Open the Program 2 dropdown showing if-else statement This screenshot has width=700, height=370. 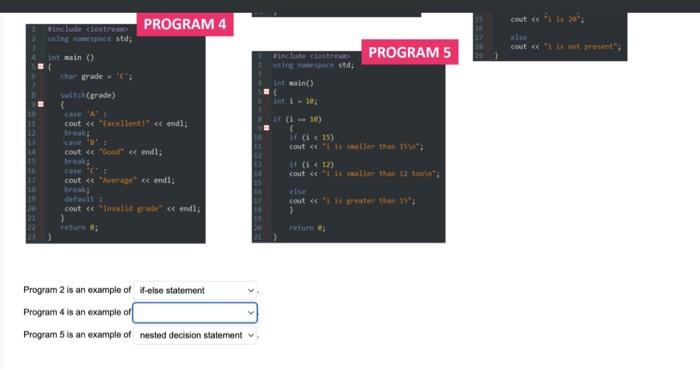195,290
